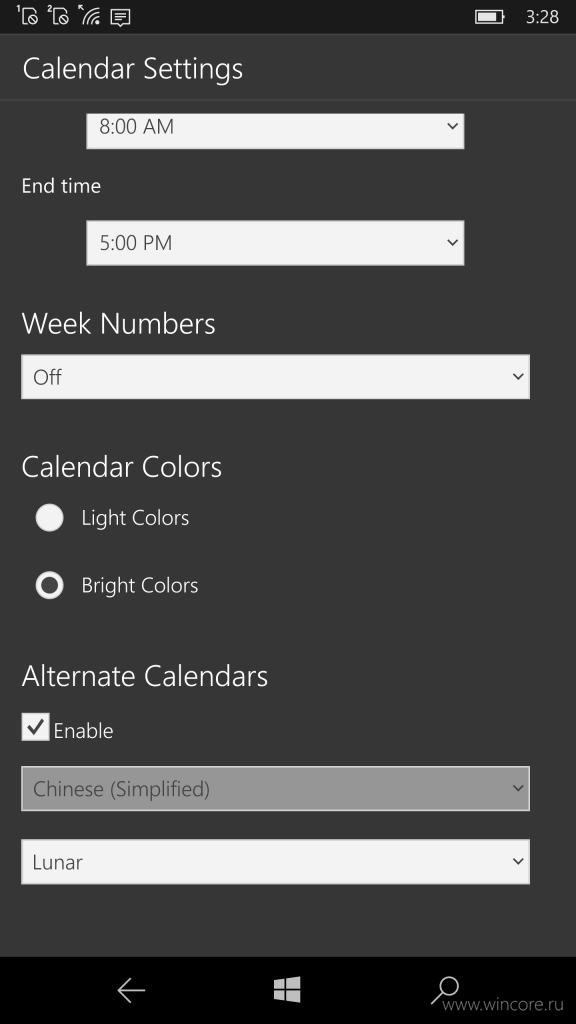Select the Bright Colors radio button
The image size is (576, 1024).
point(49,585)
